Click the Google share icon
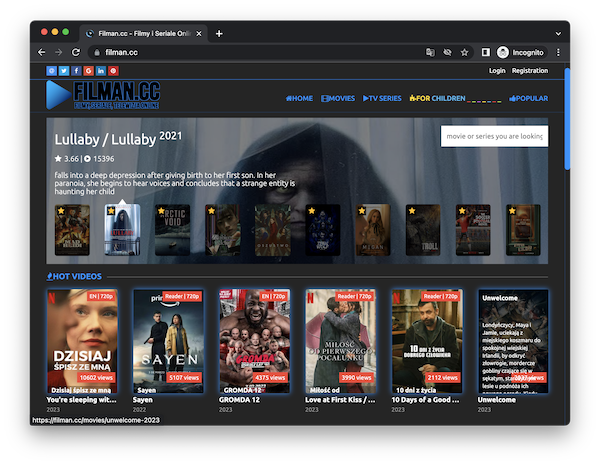The width and height of the screenshot is (600, 465). click(x=88, y=71)
